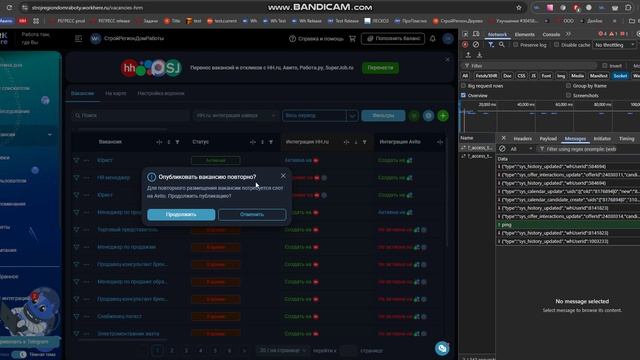This screenshot has height=360, width=640.
Task: Bookmark this page with star icon
Action: pyautogui.click(x=519, y=8)
